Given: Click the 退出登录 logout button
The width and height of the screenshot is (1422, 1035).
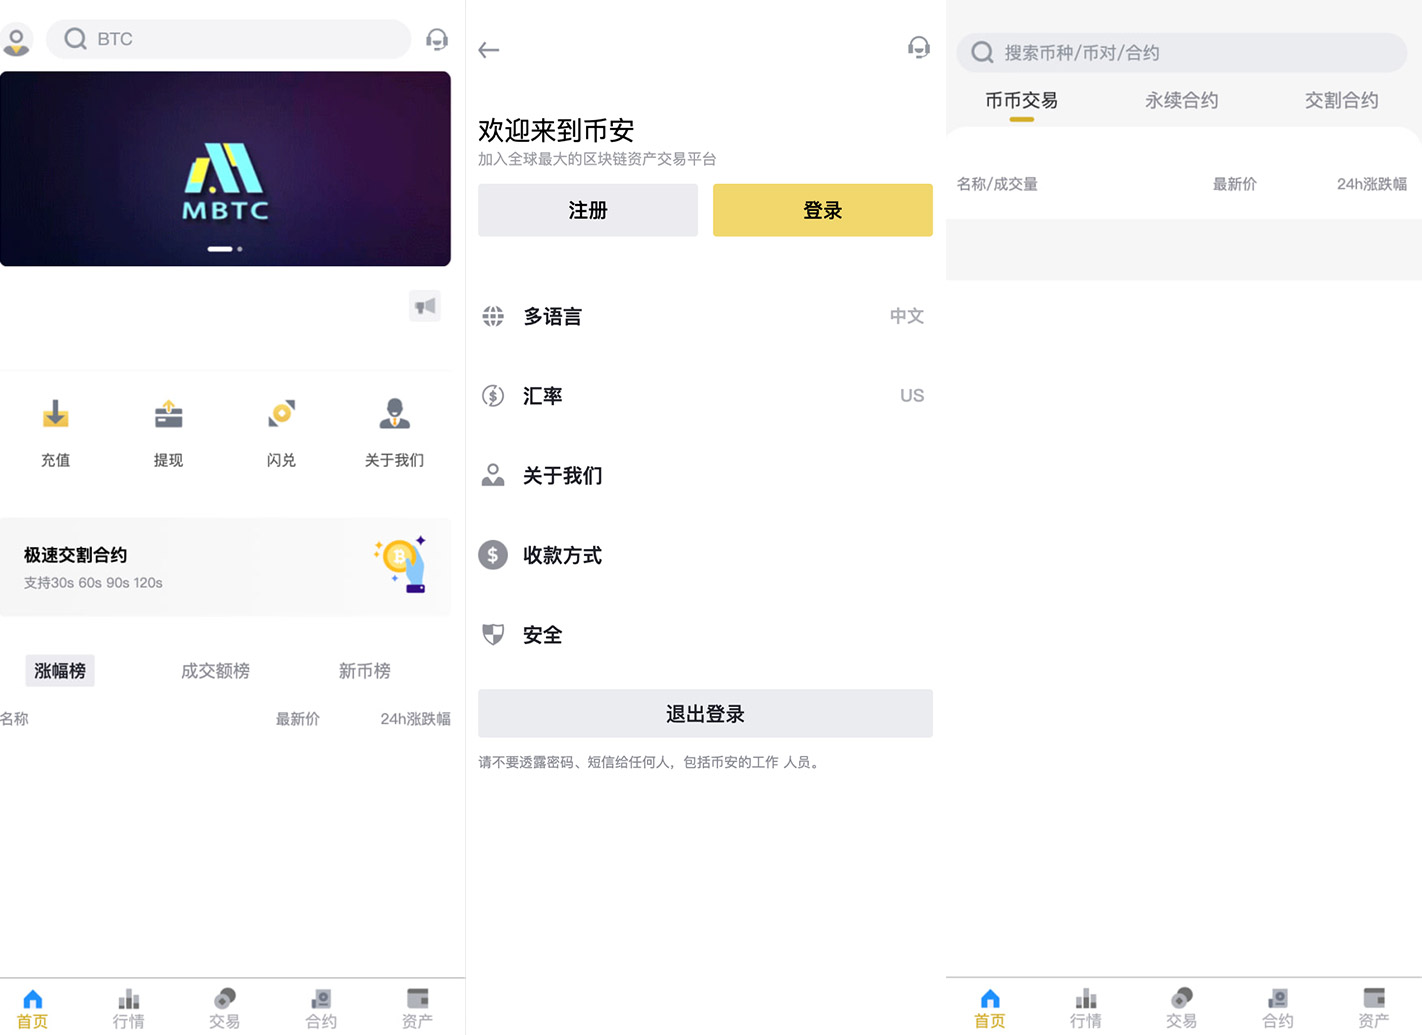Looking at the screenshot, I should 705,713.
